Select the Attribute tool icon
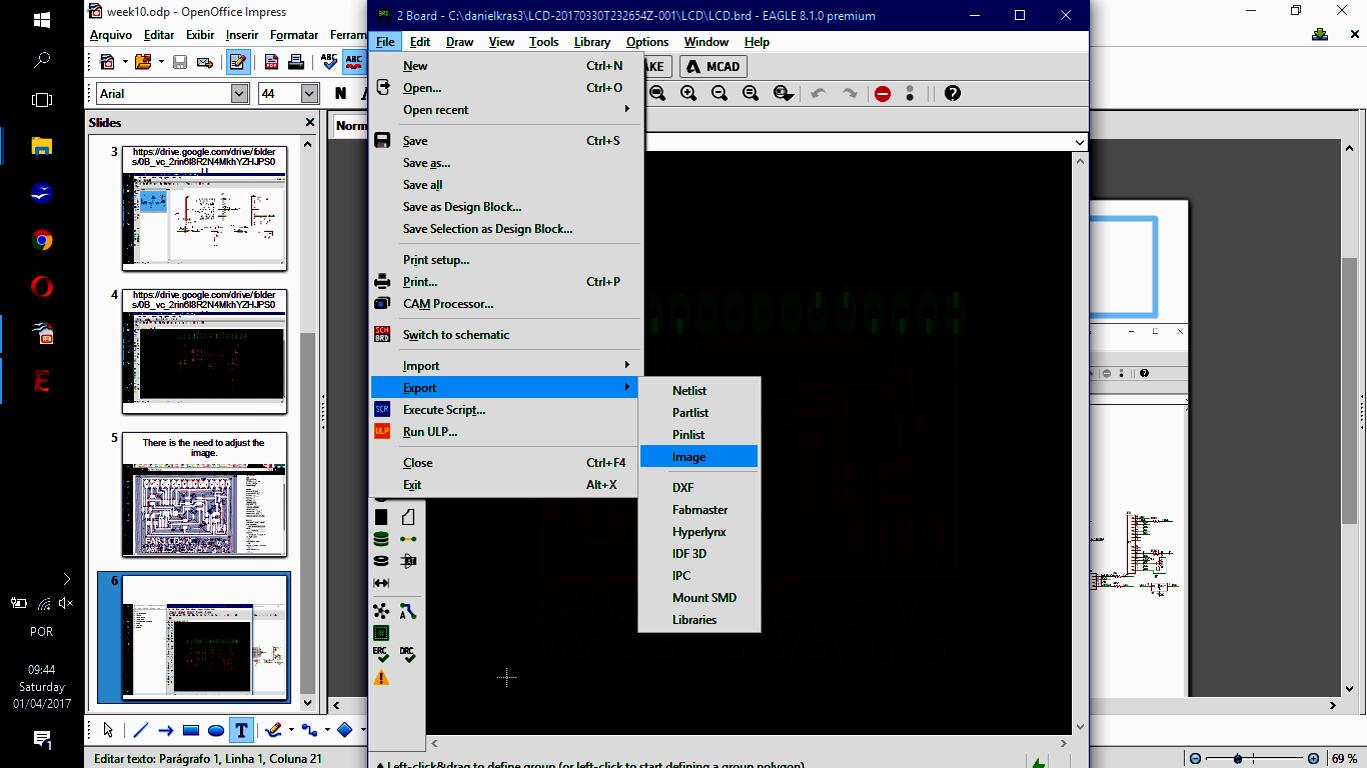Screen dimensions: 1367x768 coord(407,561)
